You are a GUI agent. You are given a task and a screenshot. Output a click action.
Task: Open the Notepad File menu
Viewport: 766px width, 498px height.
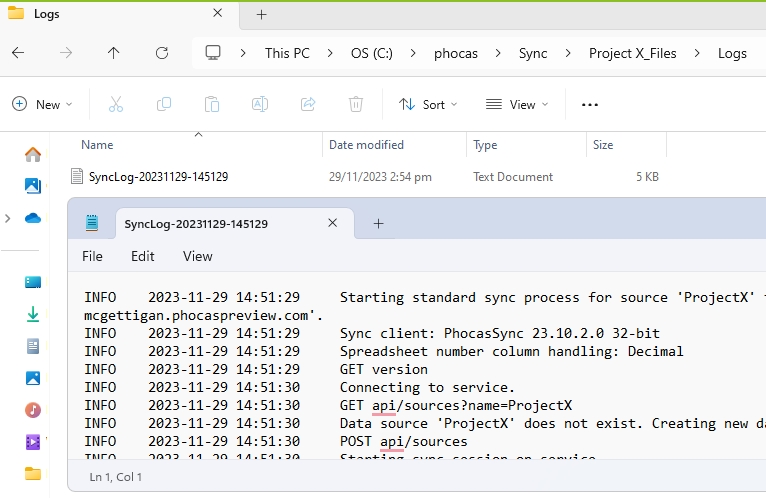pos(92,256)
